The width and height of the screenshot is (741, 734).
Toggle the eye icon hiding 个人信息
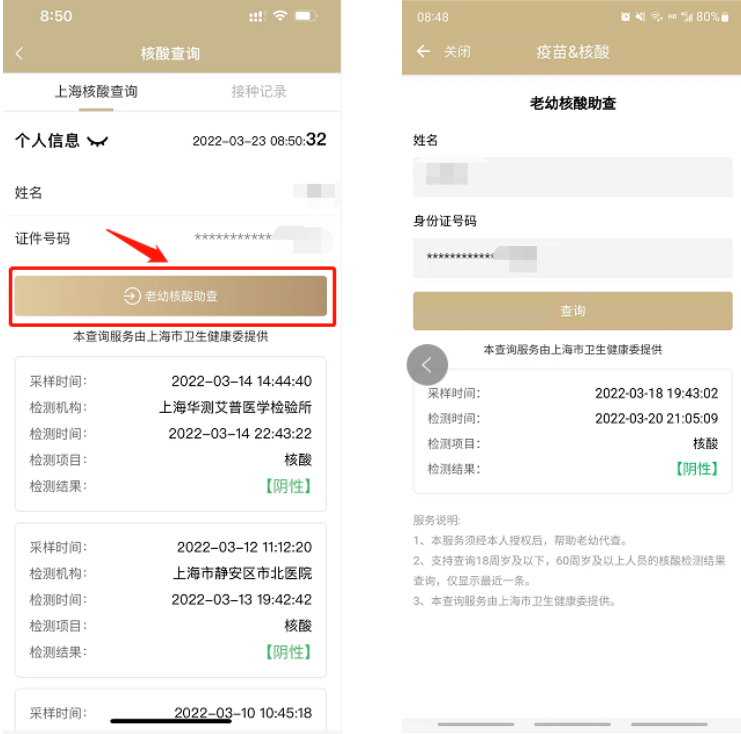click(x=97, y=140)
